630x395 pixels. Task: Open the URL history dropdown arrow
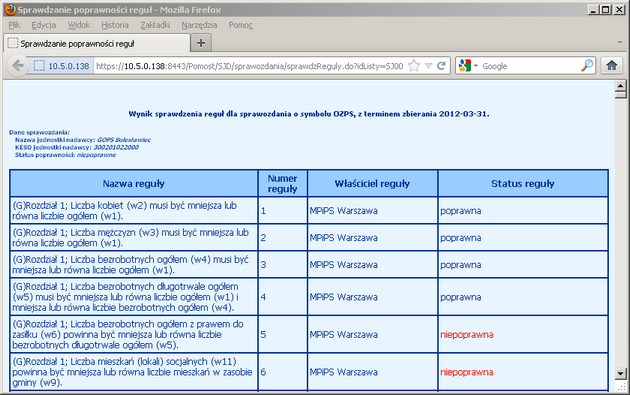pyautogui.click(x=428, y=65)
